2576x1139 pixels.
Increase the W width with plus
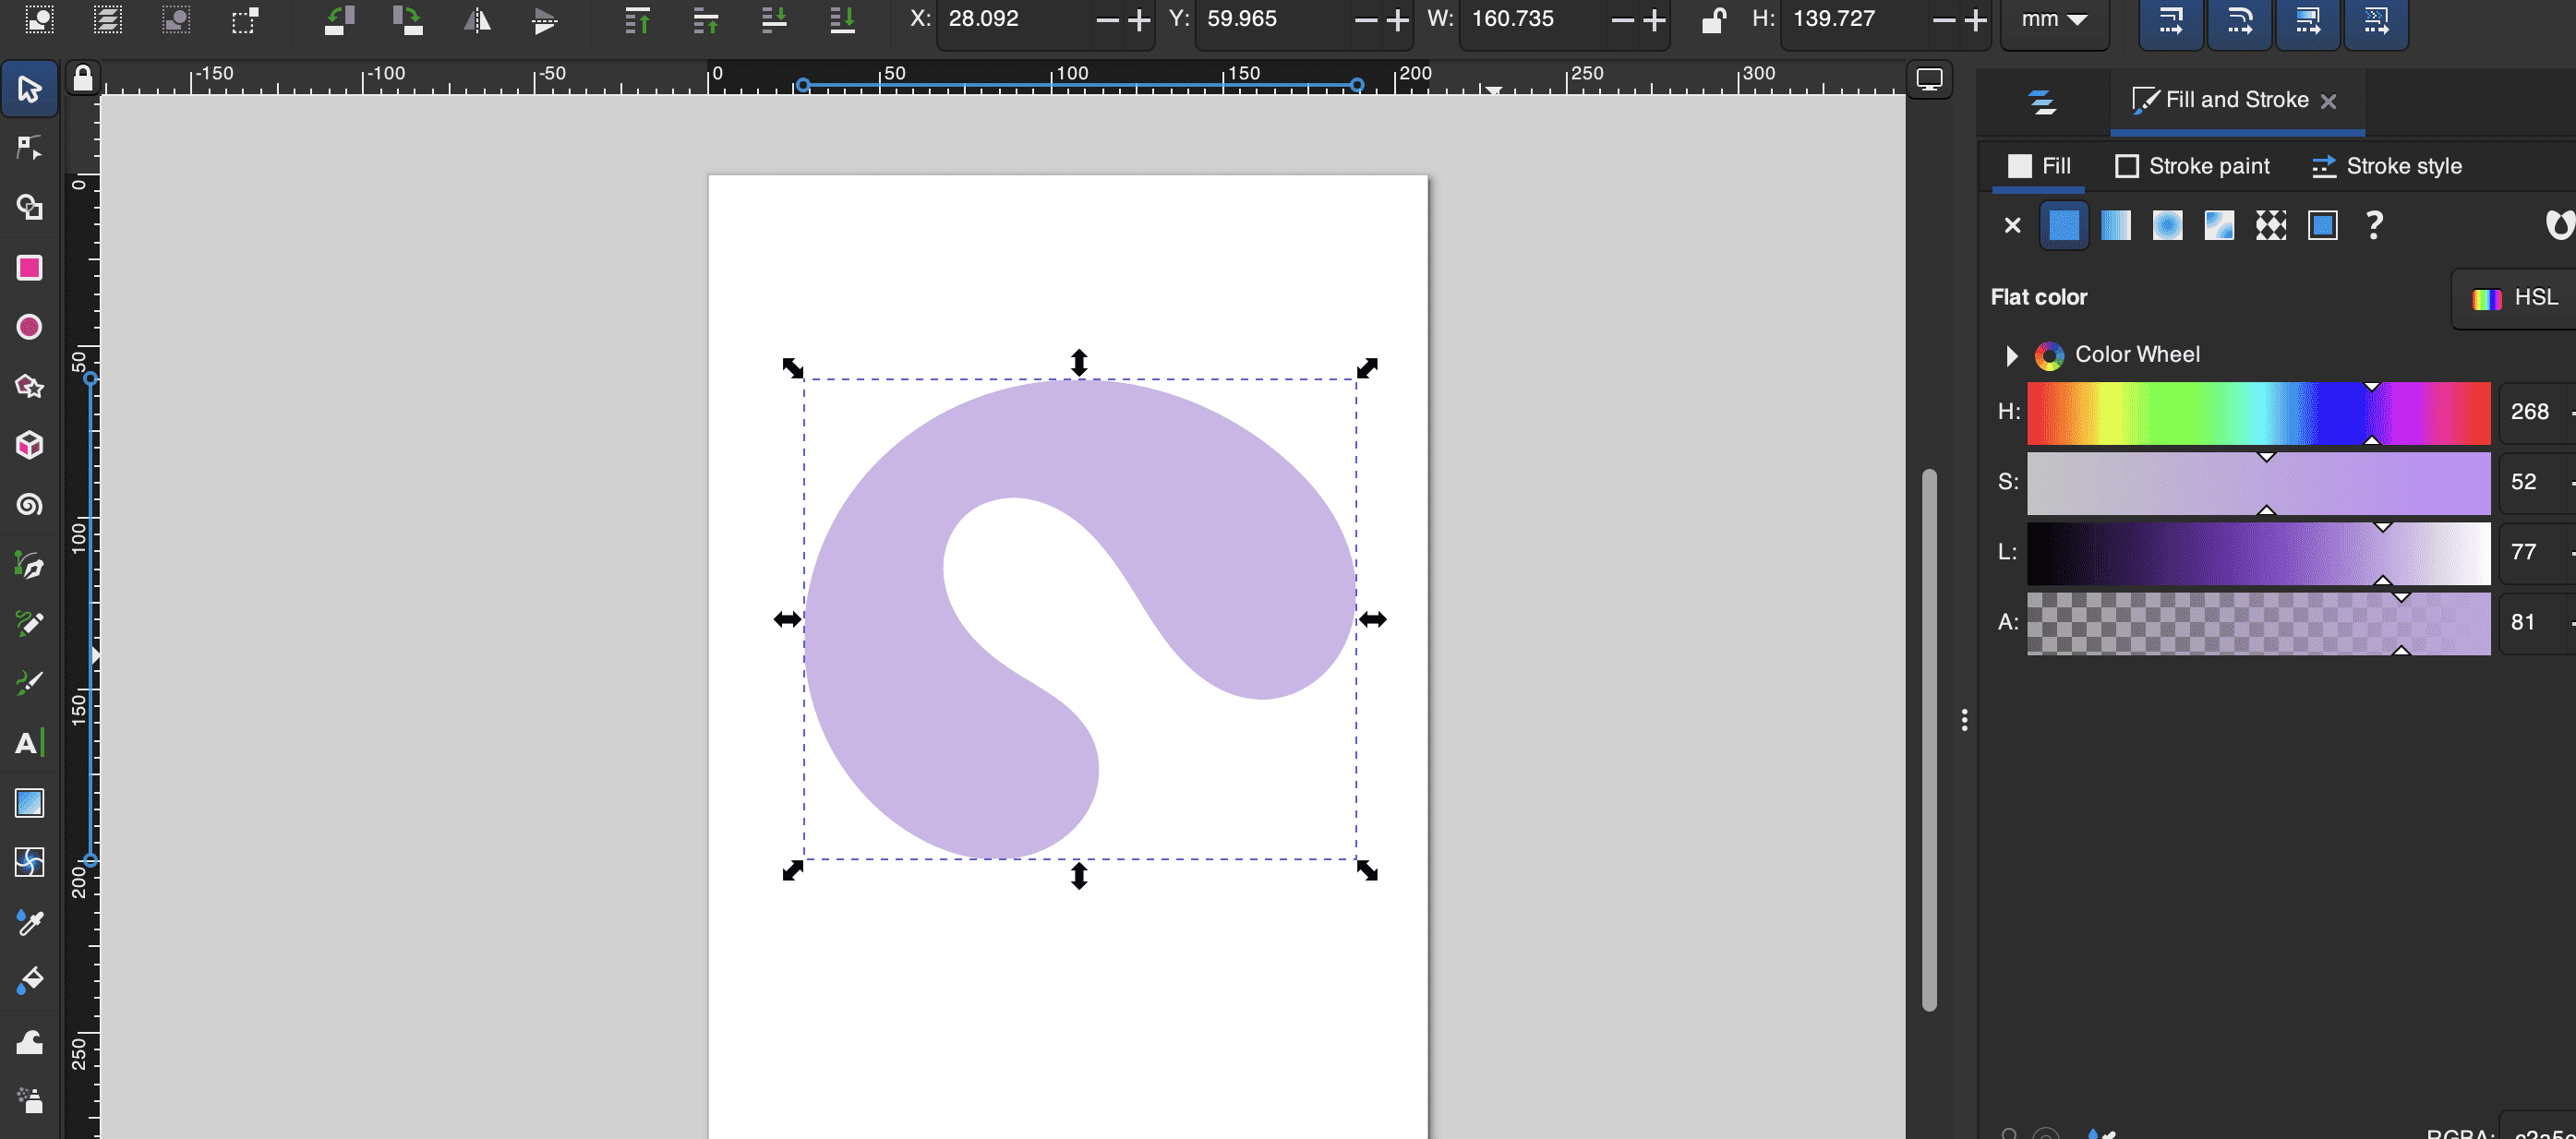1655,20
